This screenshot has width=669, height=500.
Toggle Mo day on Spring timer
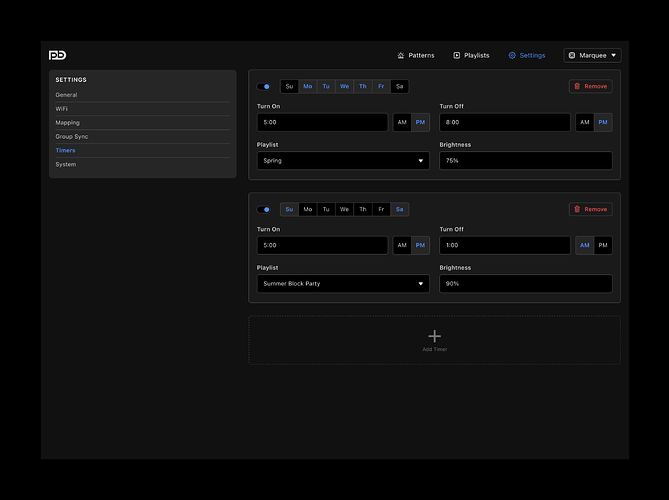click(x=308, y=86)
